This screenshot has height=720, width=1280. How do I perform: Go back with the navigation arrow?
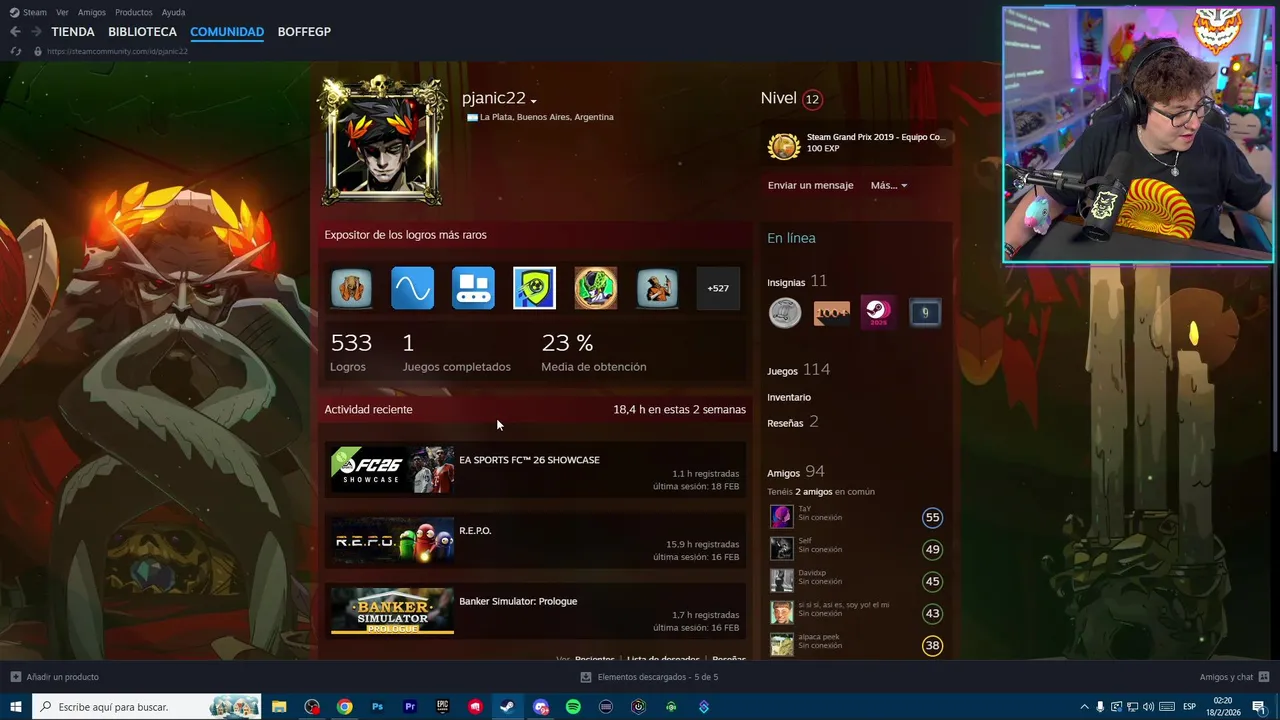(x=15, y=32)
